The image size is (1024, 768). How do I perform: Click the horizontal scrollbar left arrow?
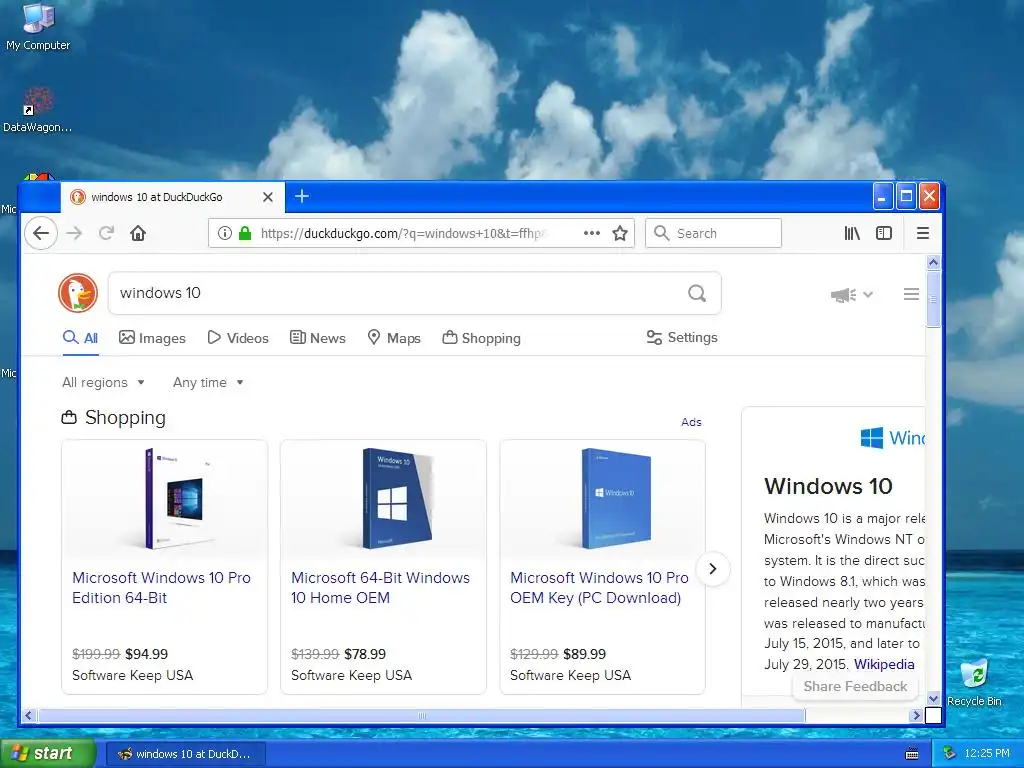28,716
